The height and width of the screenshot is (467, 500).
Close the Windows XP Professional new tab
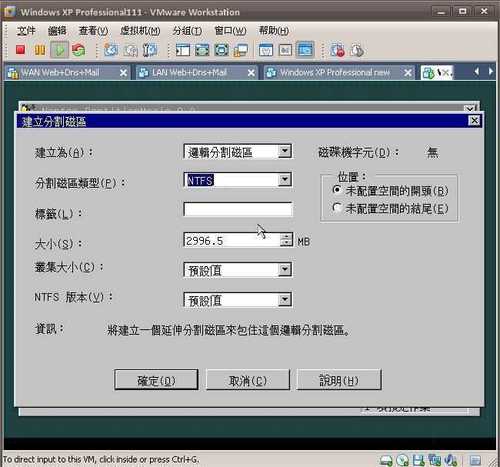(408, 73)
